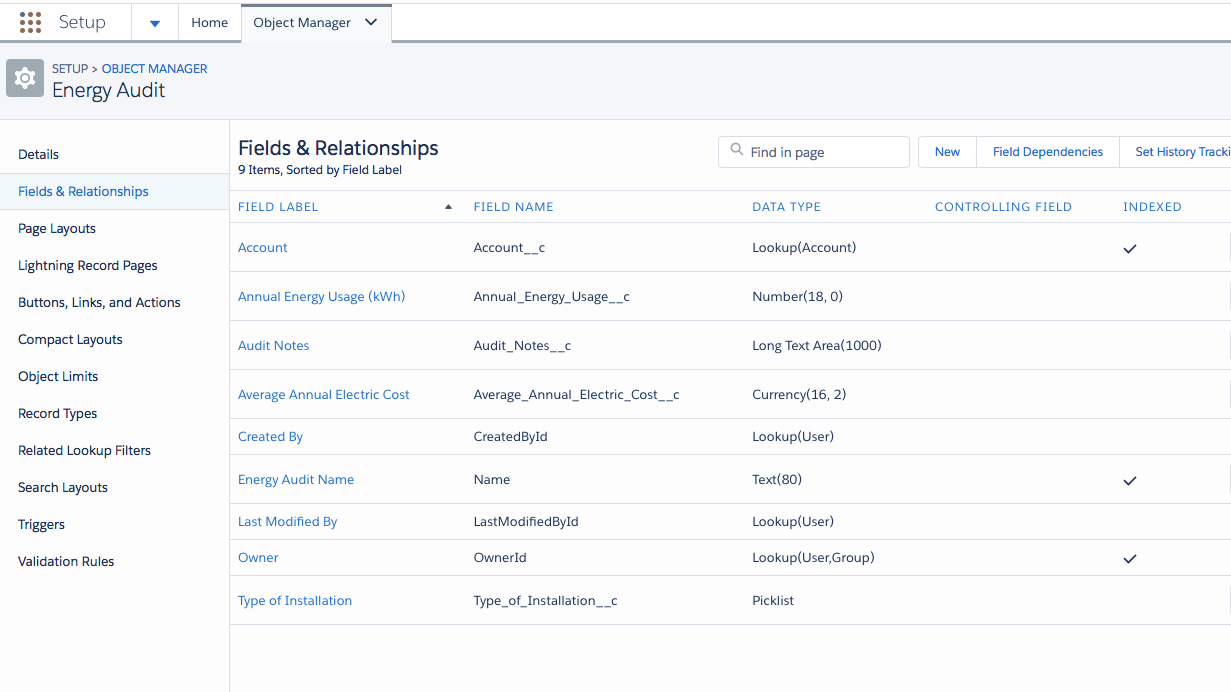Click the search magnifier icon

[737, 151]
